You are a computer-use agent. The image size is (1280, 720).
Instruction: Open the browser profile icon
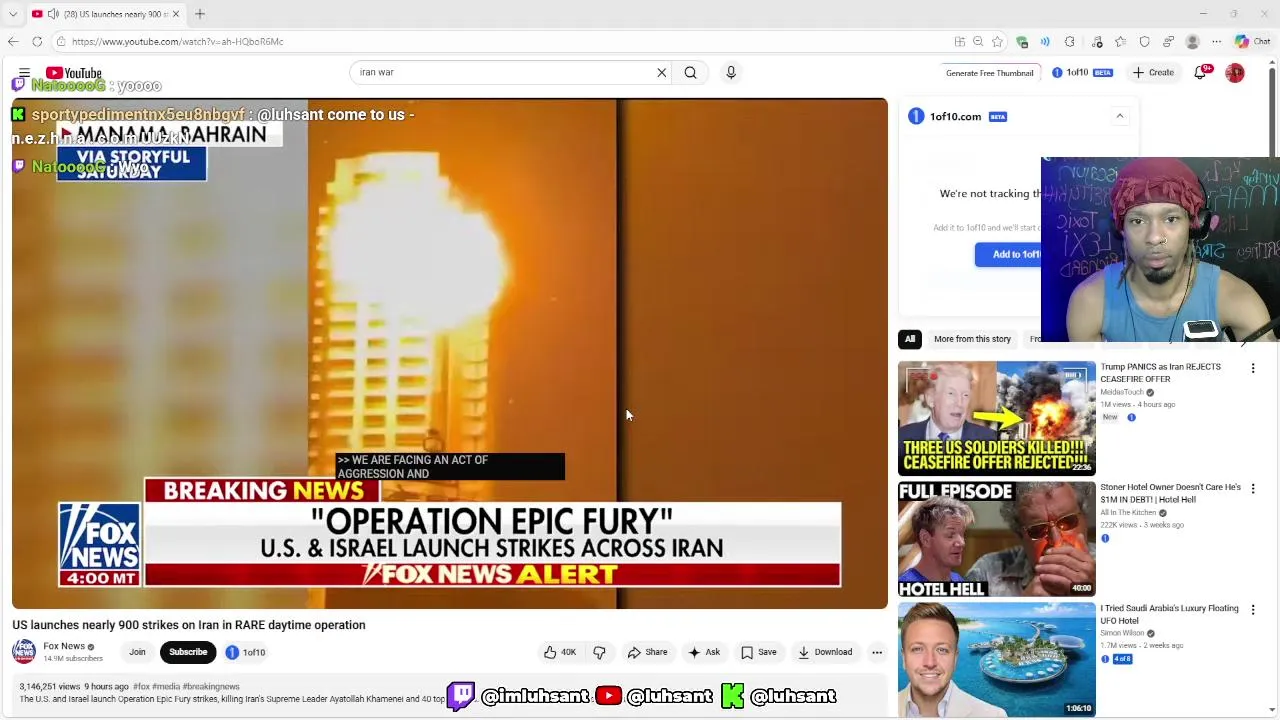[1192, 41]
